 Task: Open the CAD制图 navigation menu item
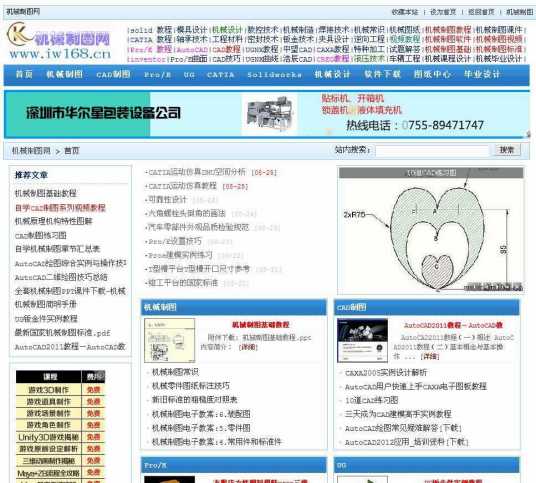pos(113,74)
